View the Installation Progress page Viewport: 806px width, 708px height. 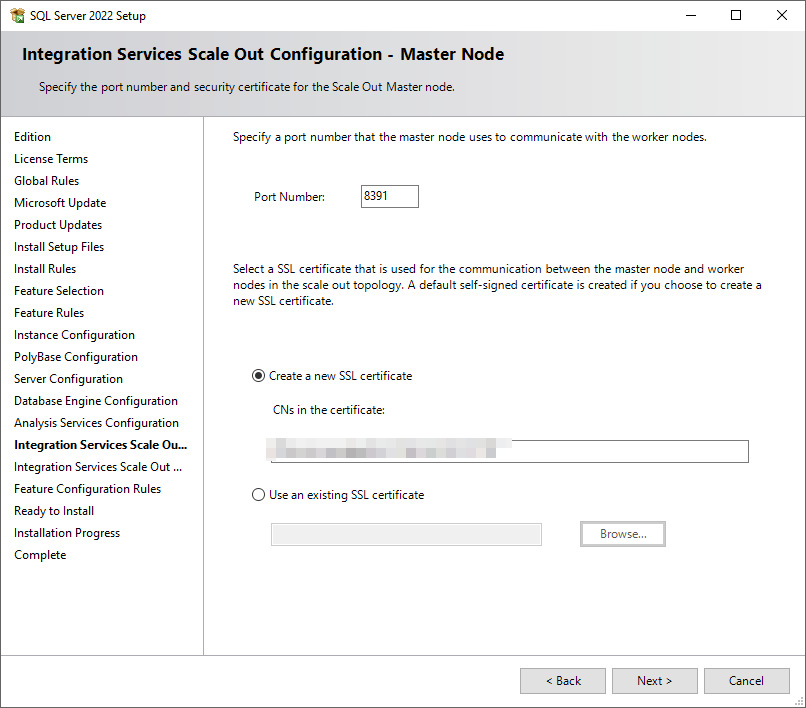[67, 532]
